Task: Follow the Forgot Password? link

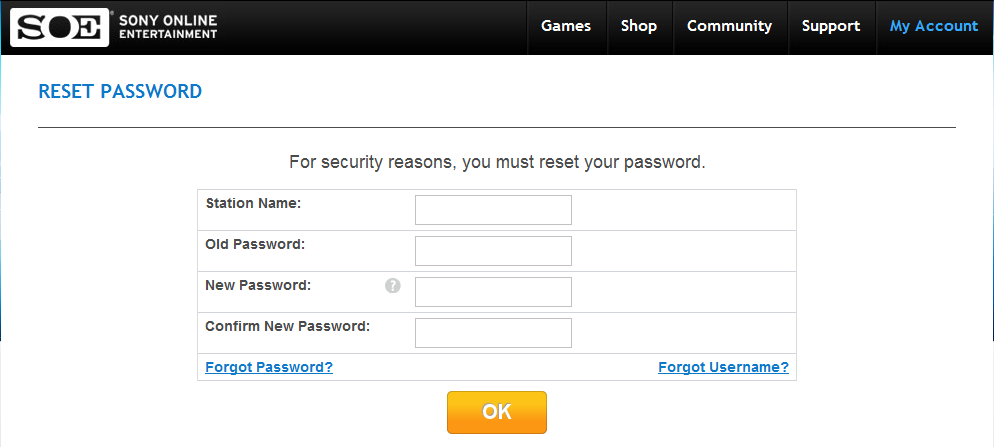Action: pyautogui.click(x=269, y=367)
